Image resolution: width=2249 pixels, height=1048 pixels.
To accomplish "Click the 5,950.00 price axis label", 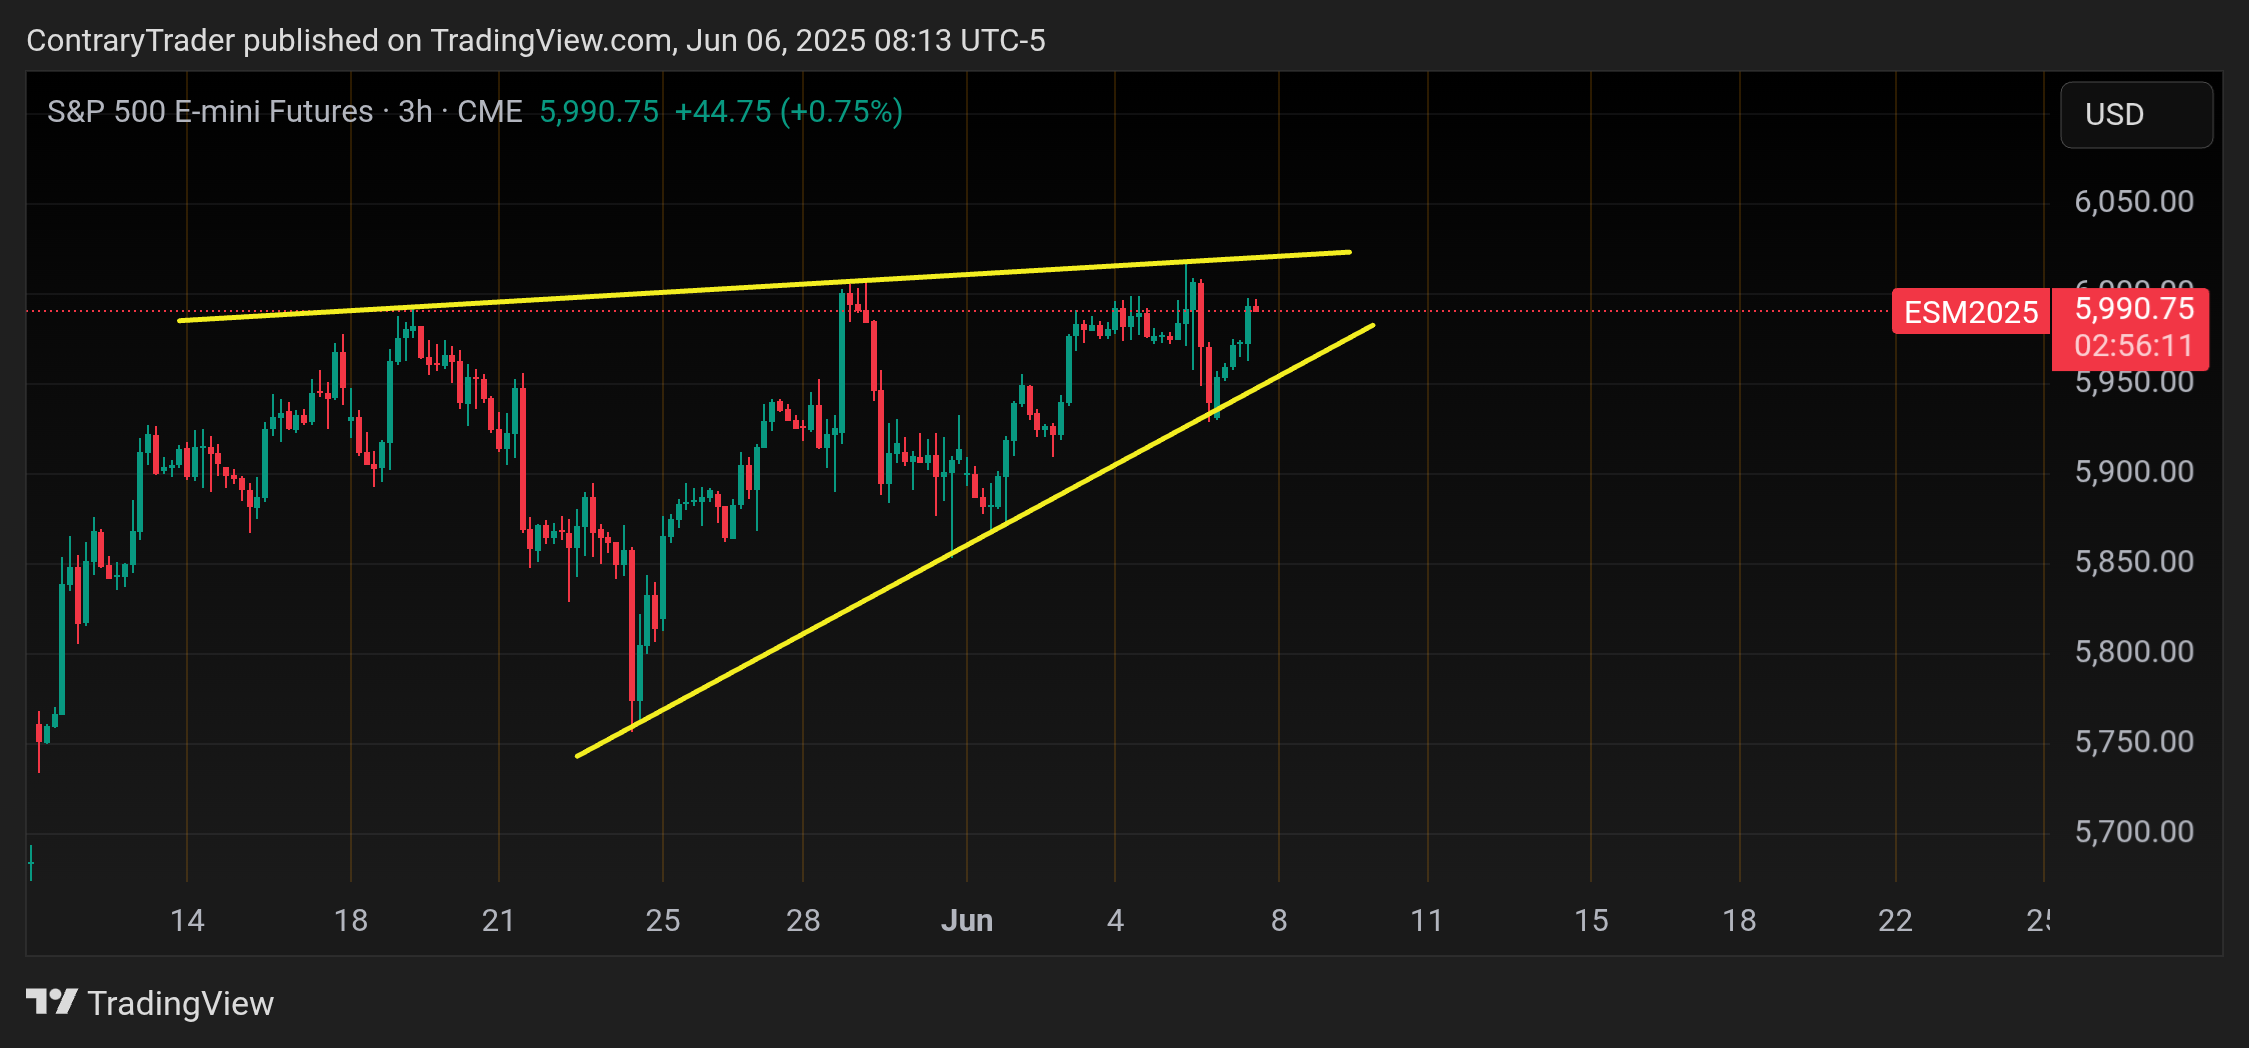I will click(x=2134, y=382).
